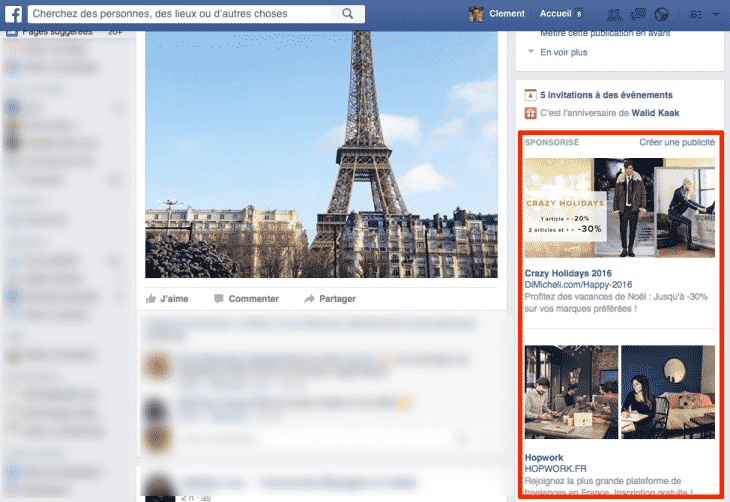
Task: Expand the account dropdown arrow
Action: [x=716, y=14]
